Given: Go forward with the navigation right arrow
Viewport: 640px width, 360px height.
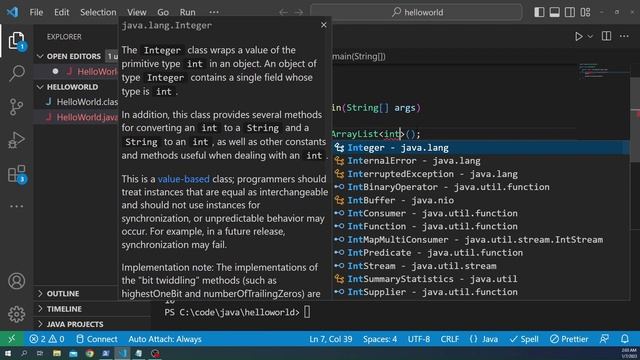Looking at the screenshot, I should pyautogui.click(x=299, y=12).
